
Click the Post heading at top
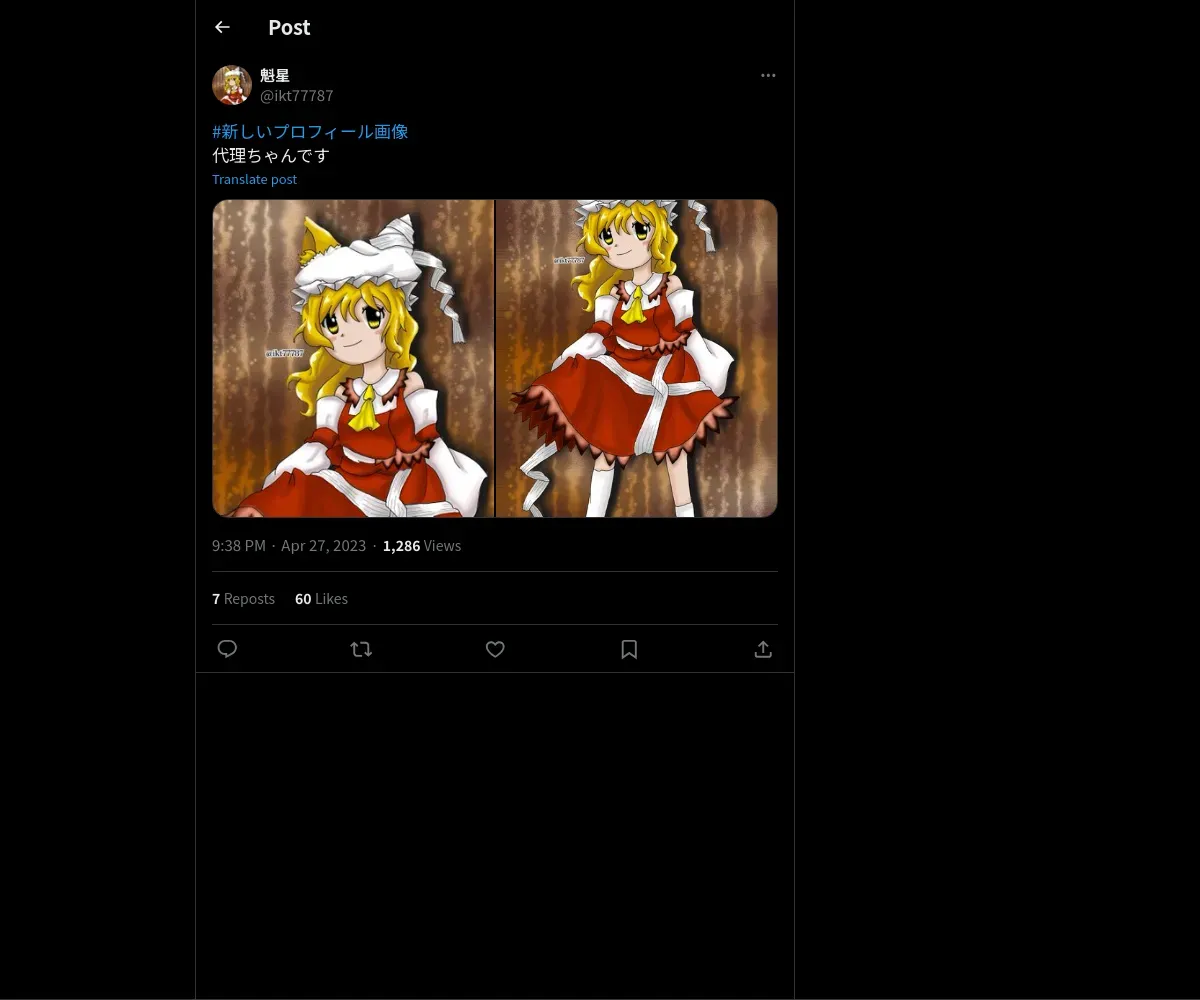(289, 28)
